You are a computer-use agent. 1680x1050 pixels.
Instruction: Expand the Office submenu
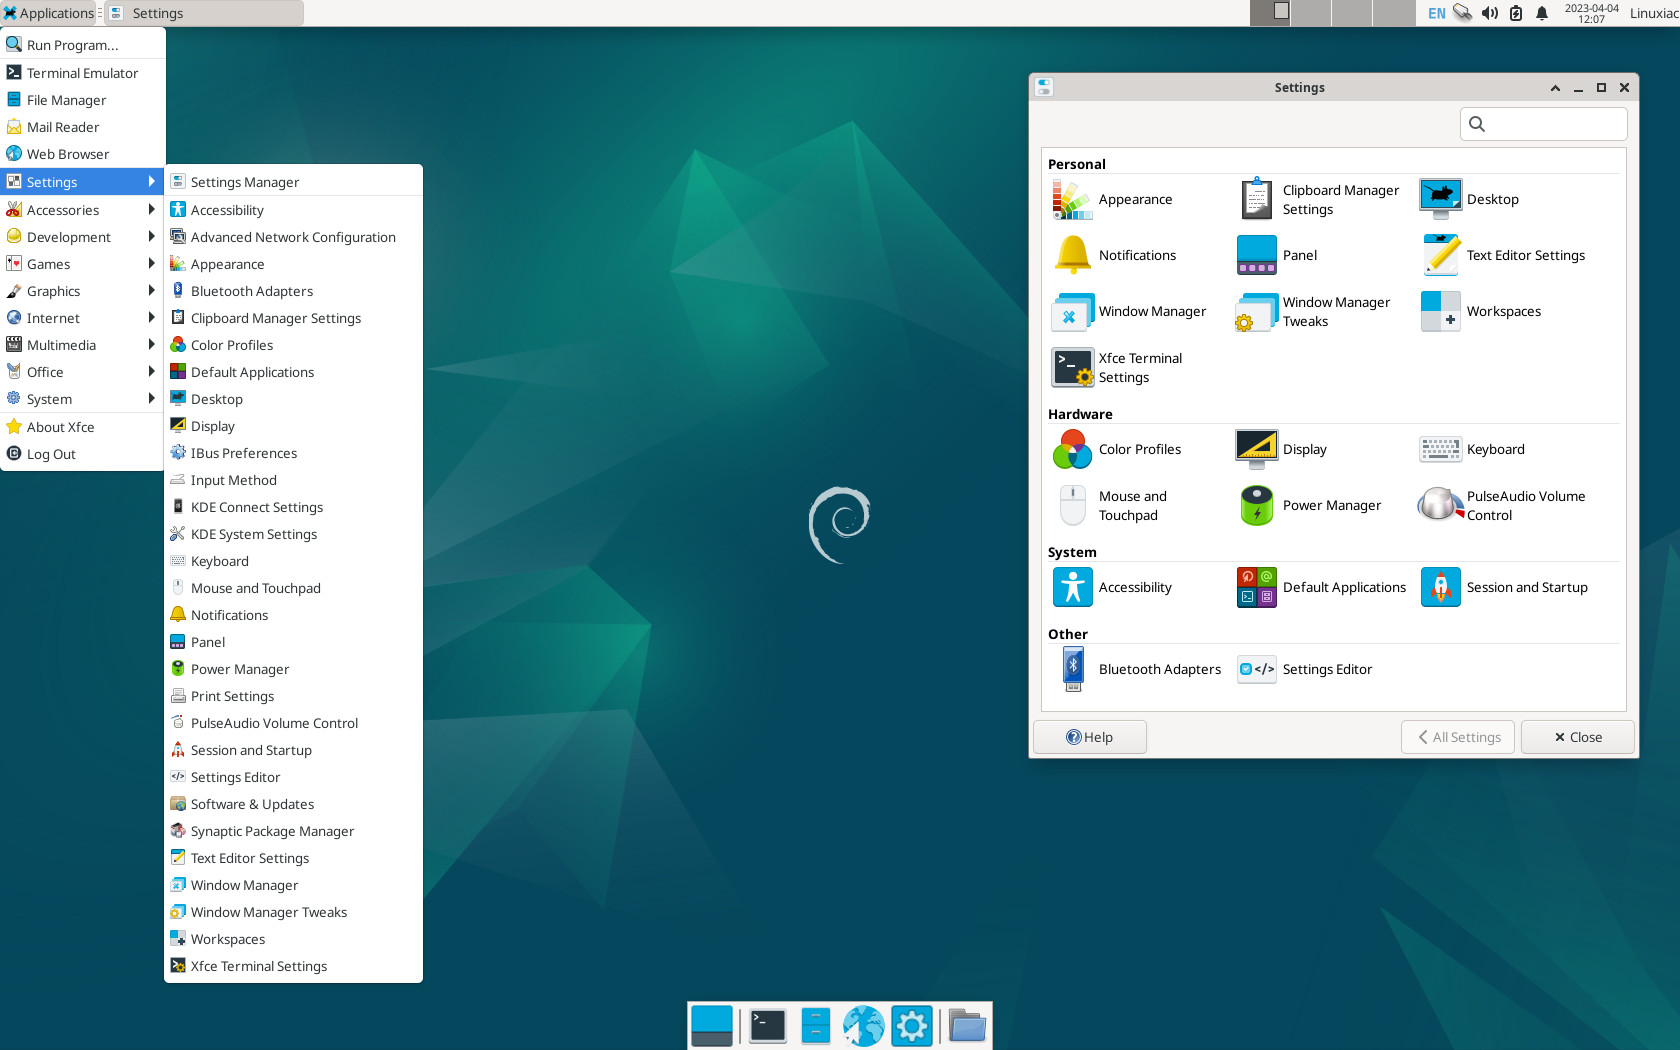(82, 372)
